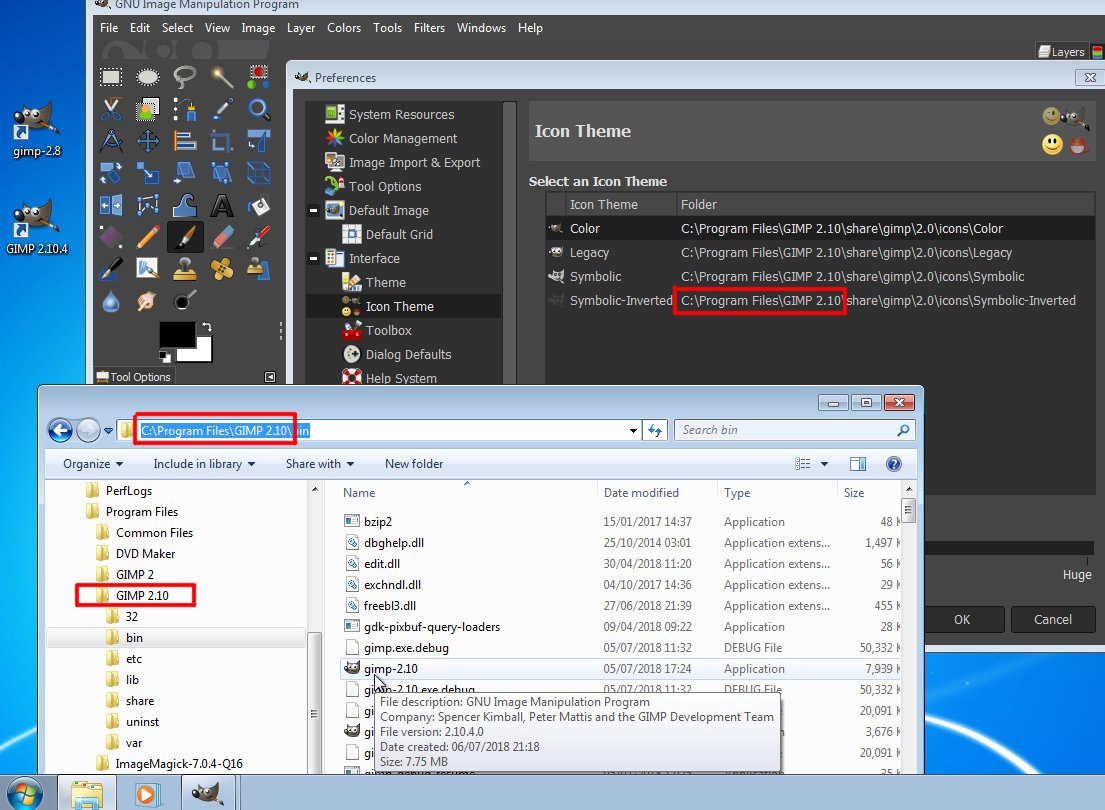Select the Scale tool
The image size is (1105, 810).
147,173
